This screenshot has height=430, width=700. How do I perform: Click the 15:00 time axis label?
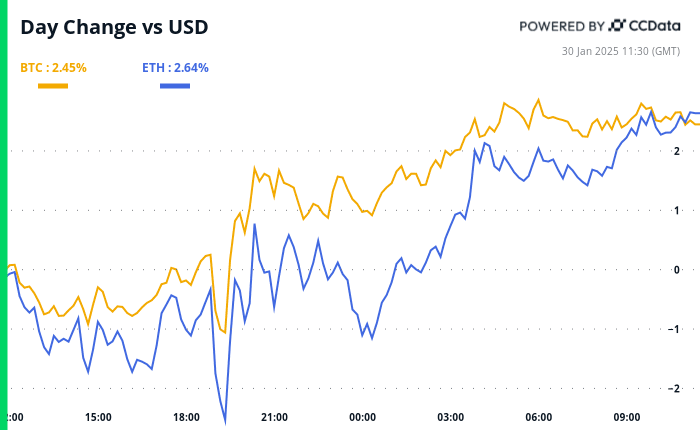point(97,417)
